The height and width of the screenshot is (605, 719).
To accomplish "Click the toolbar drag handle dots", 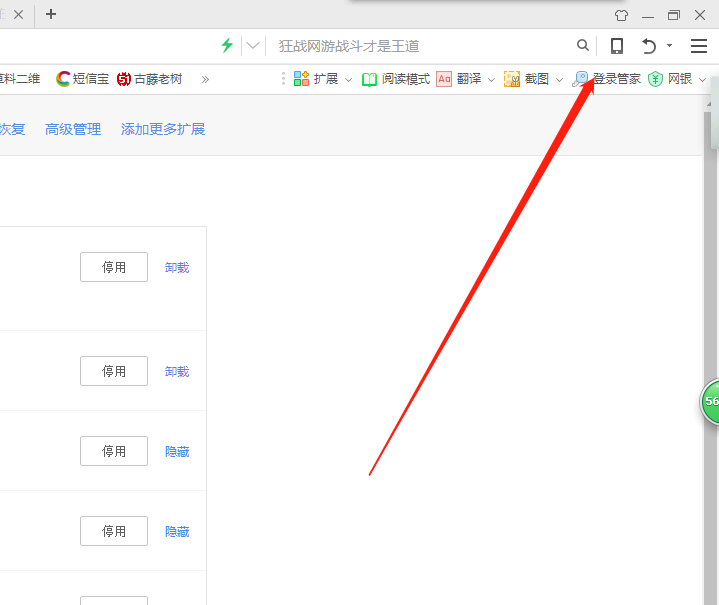I will (x=283, y=79).
